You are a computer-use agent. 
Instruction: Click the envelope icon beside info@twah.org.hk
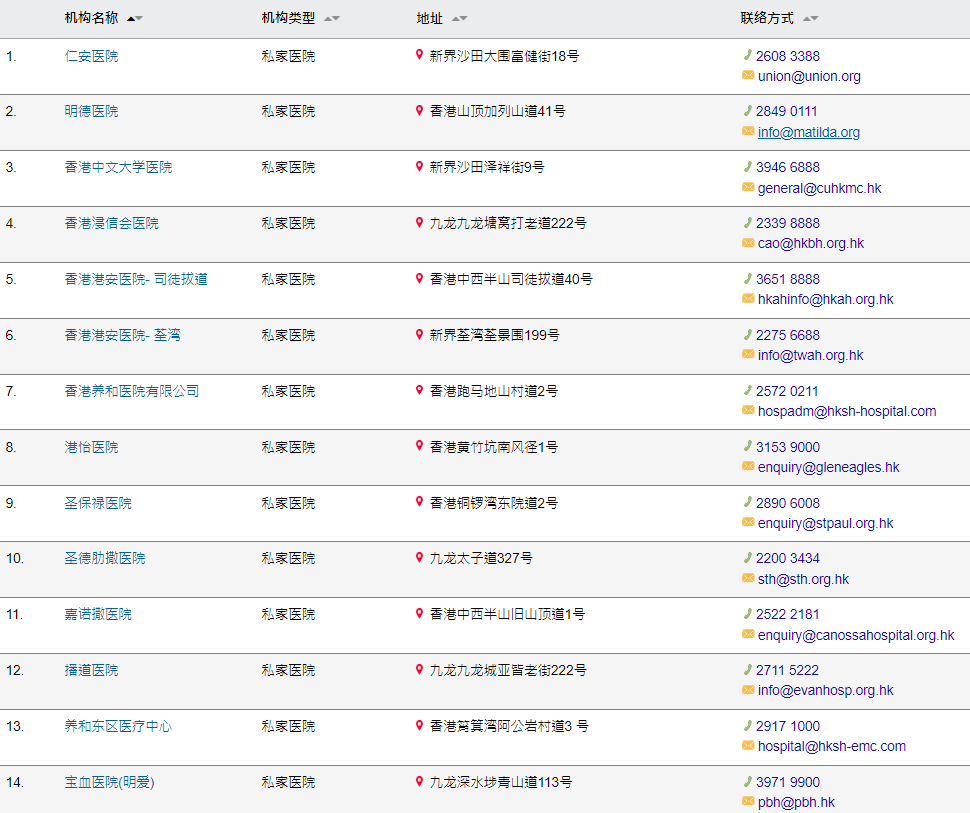748,355
